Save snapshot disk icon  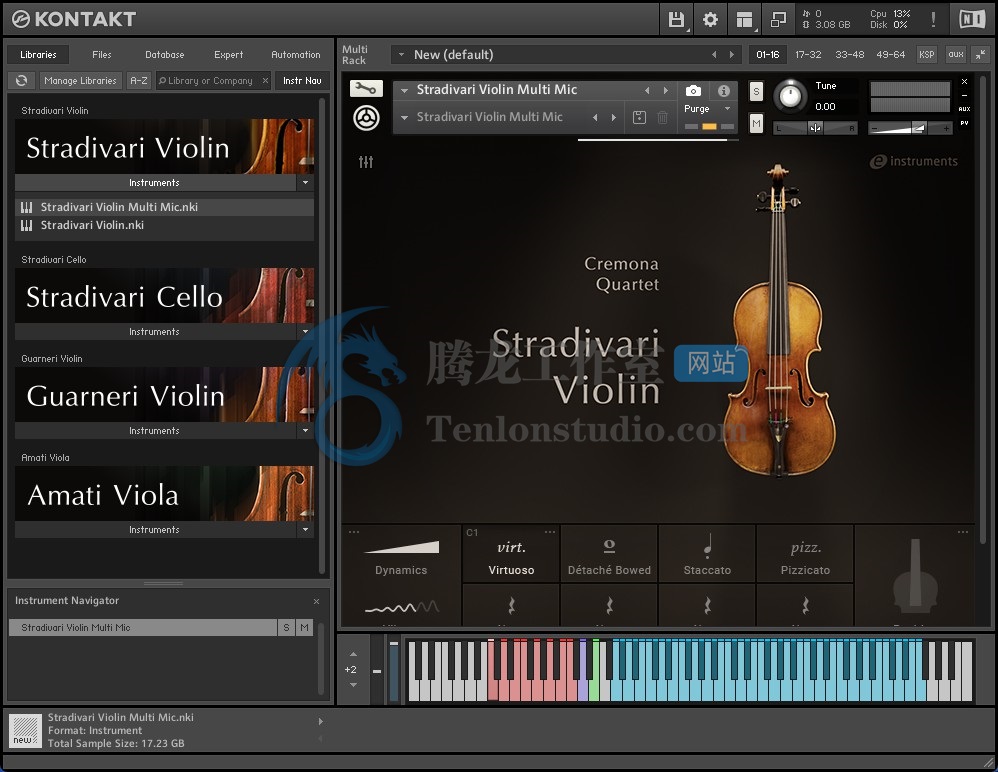(x=639, y=117)
